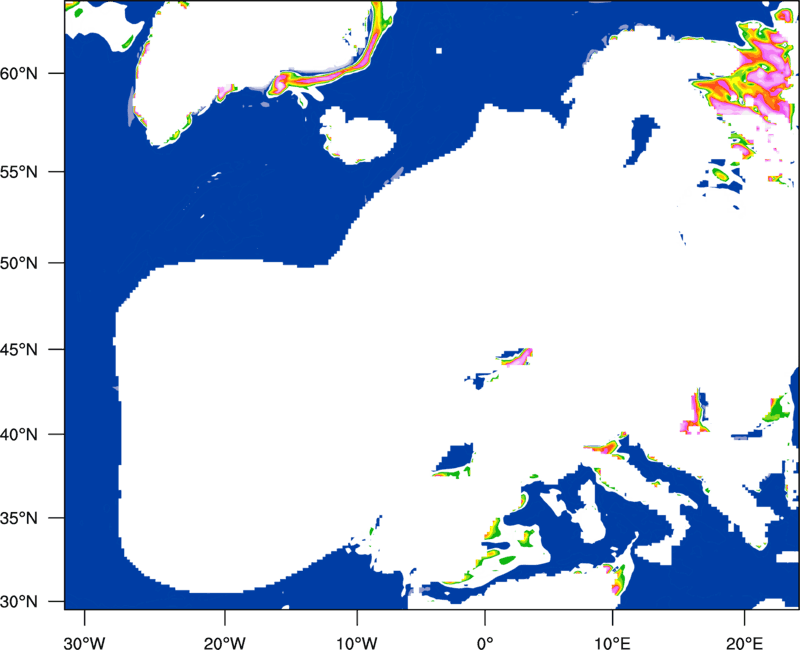Click the 10°E longitude label

612,643
